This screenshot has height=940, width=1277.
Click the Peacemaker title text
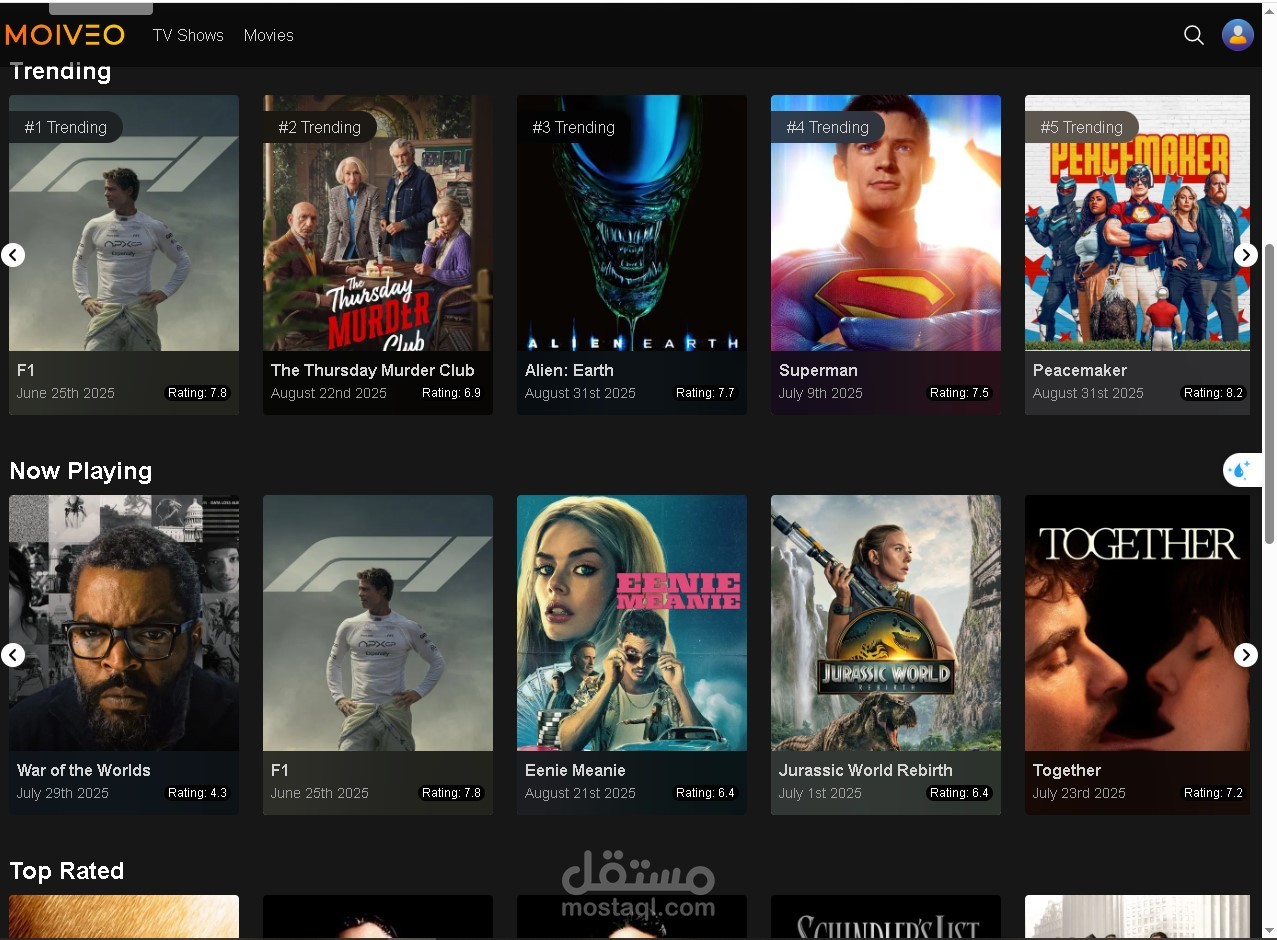pos(1080,370)
